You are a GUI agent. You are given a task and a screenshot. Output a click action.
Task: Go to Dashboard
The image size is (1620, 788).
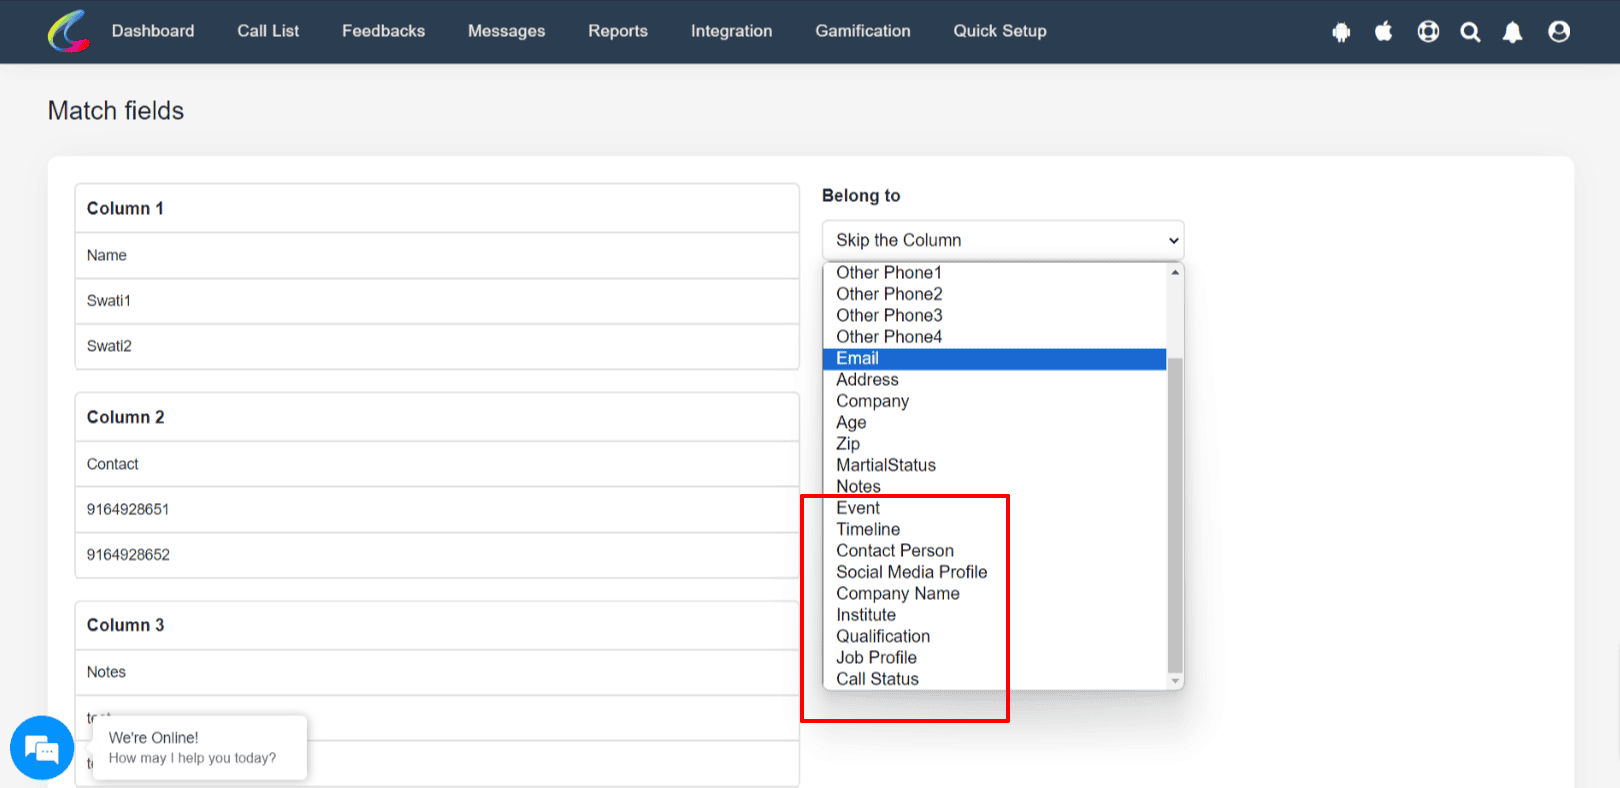[153, 31]
